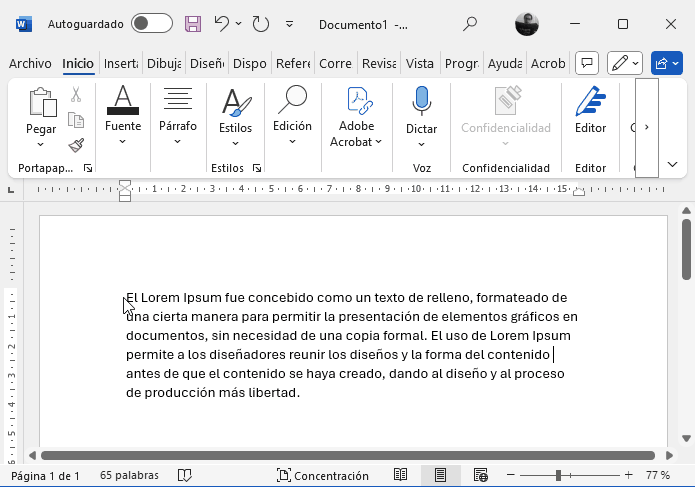
Task: Click the 65 palabras word count
Action: [127, 476]
